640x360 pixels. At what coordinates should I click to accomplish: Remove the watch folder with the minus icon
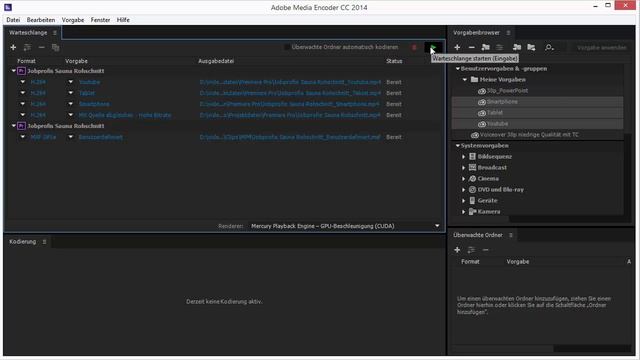coord(485,249)
